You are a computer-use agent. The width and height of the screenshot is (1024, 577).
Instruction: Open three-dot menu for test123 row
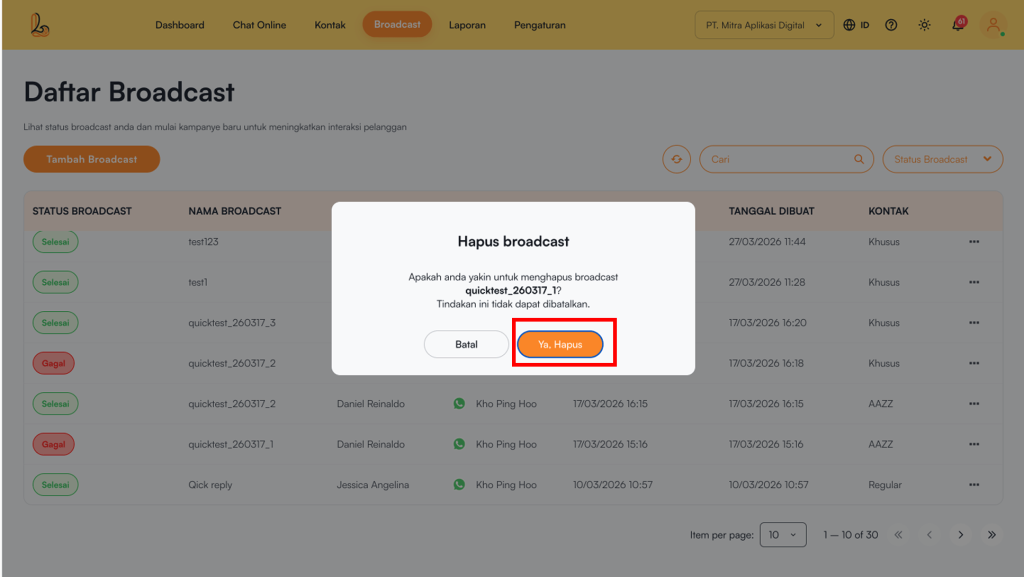(x=974, y=242)
